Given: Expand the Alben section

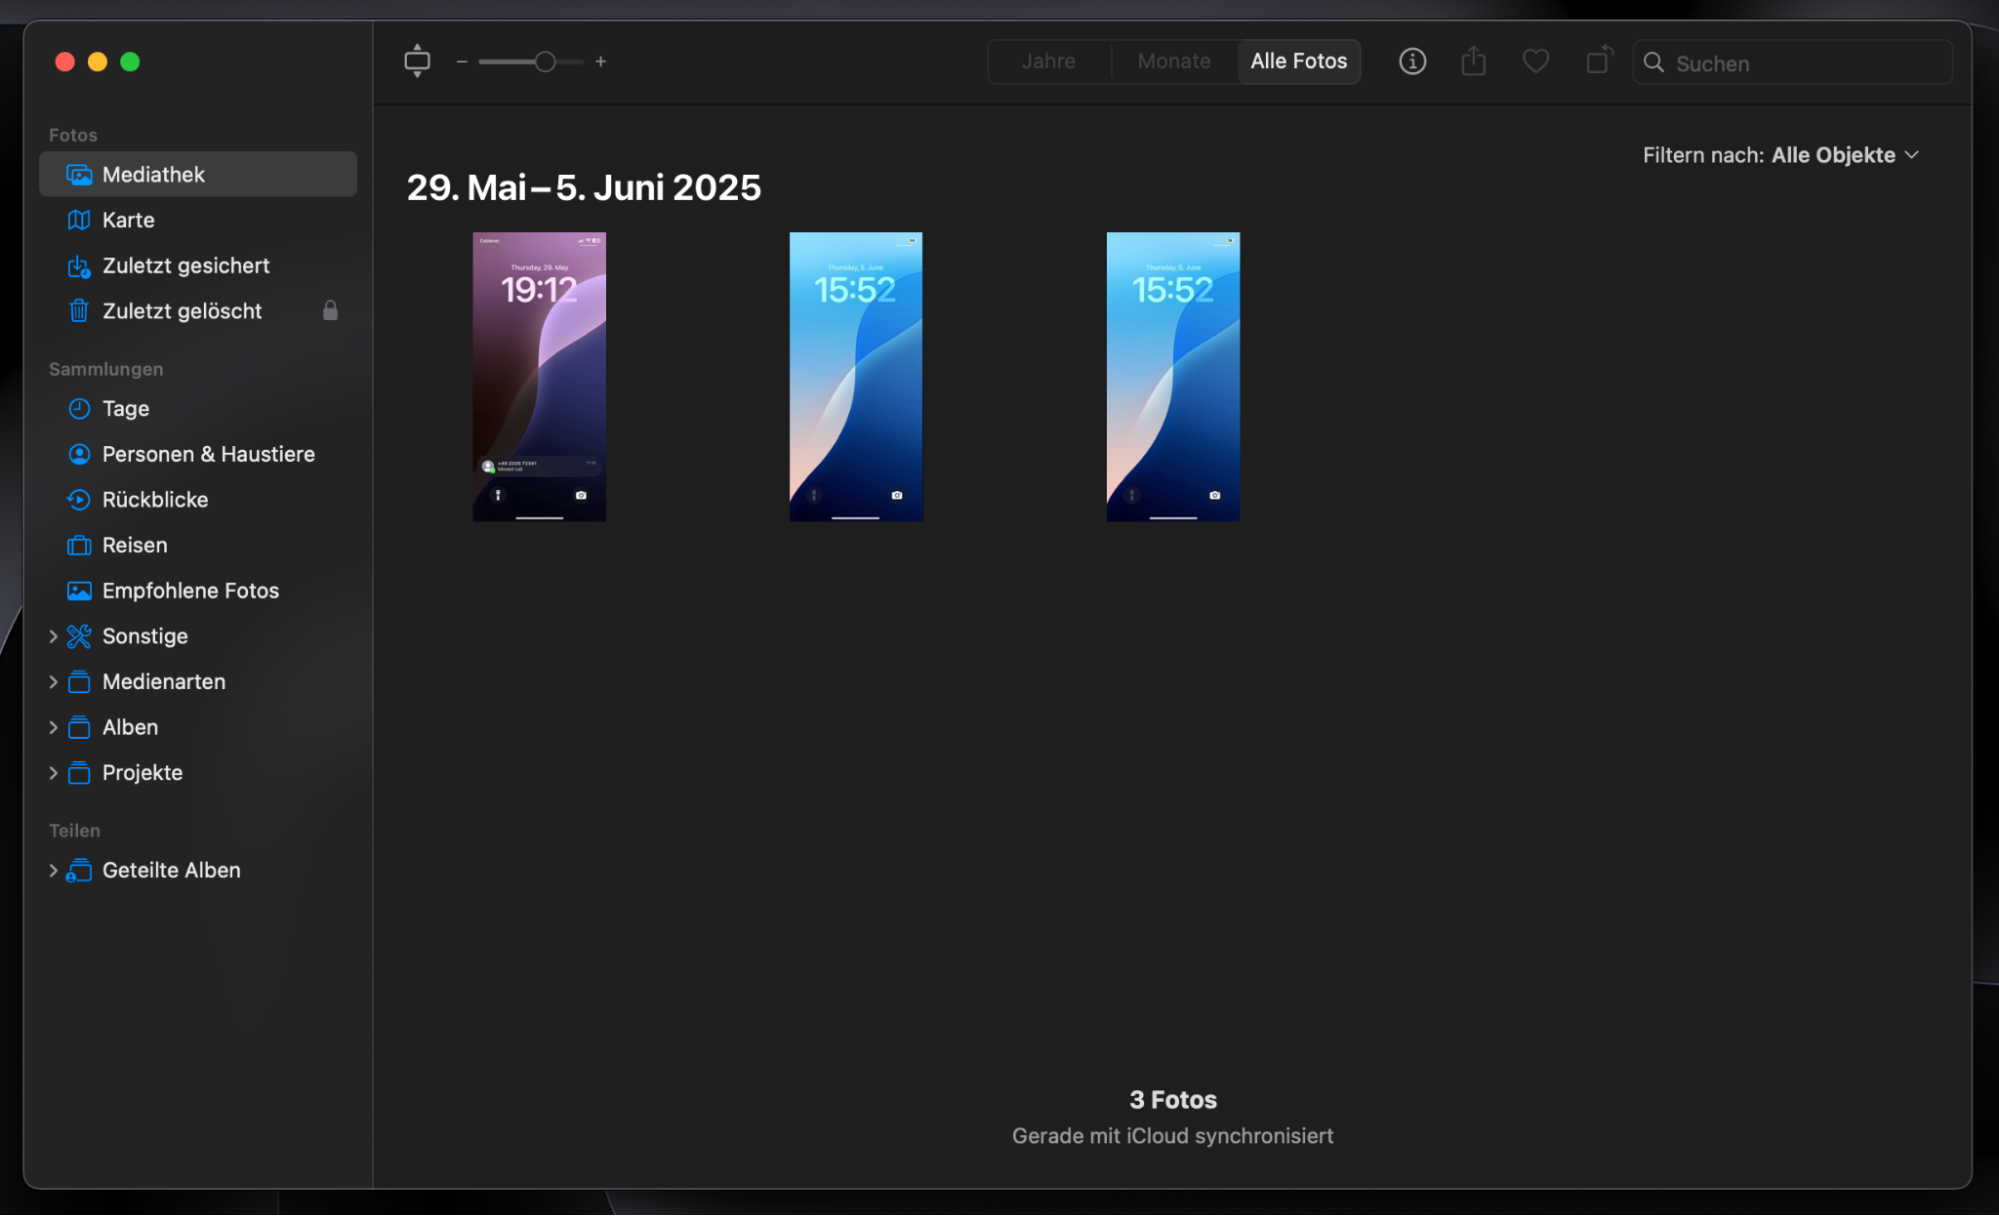Looking at the screenshot, I should tap(53, 727).
